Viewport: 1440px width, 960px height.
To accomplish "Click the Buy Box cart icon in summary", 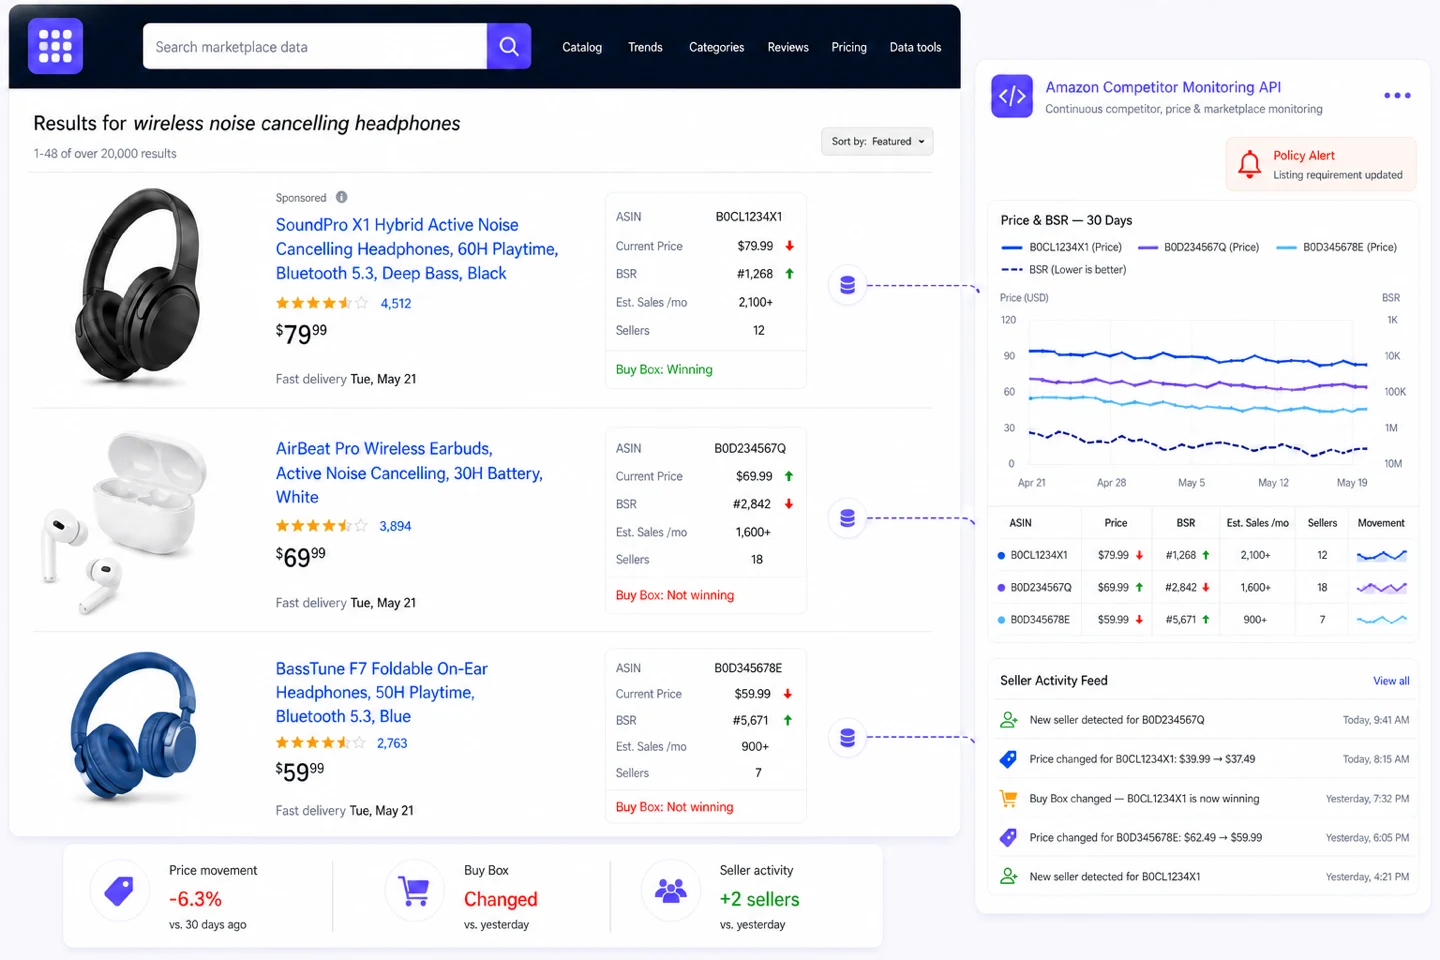I will pos(414,890).
